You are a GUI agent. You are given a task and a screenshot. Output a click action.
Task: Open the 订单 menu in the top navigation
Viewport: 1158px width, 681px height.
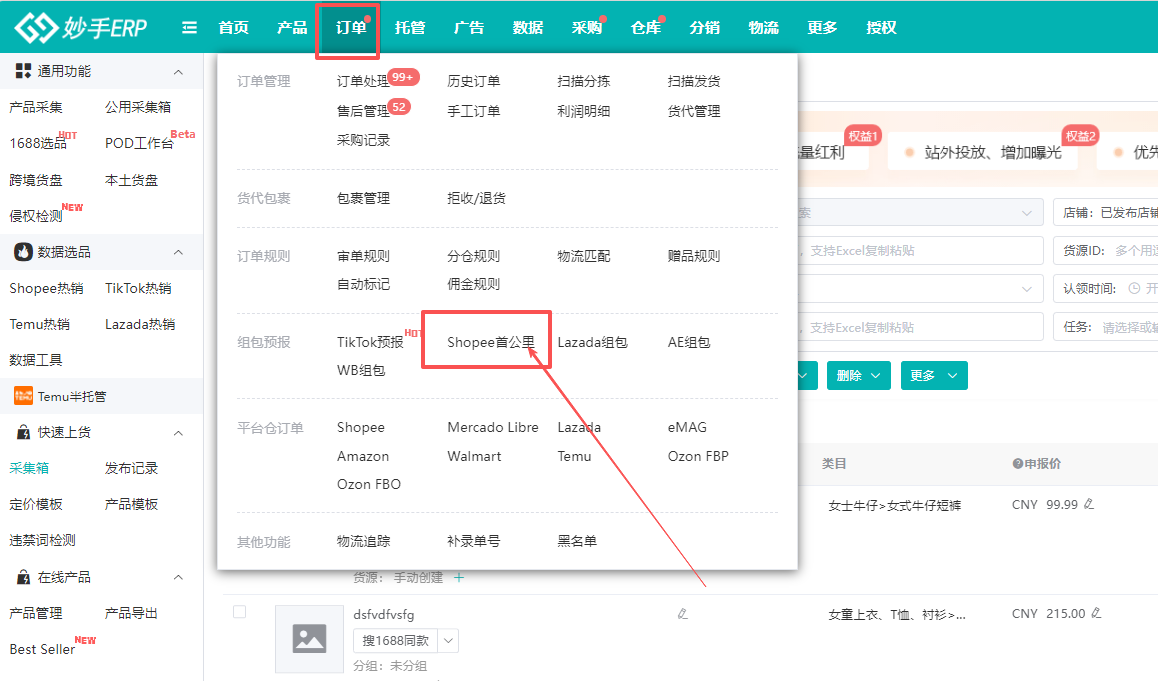(x=351, y=28)
